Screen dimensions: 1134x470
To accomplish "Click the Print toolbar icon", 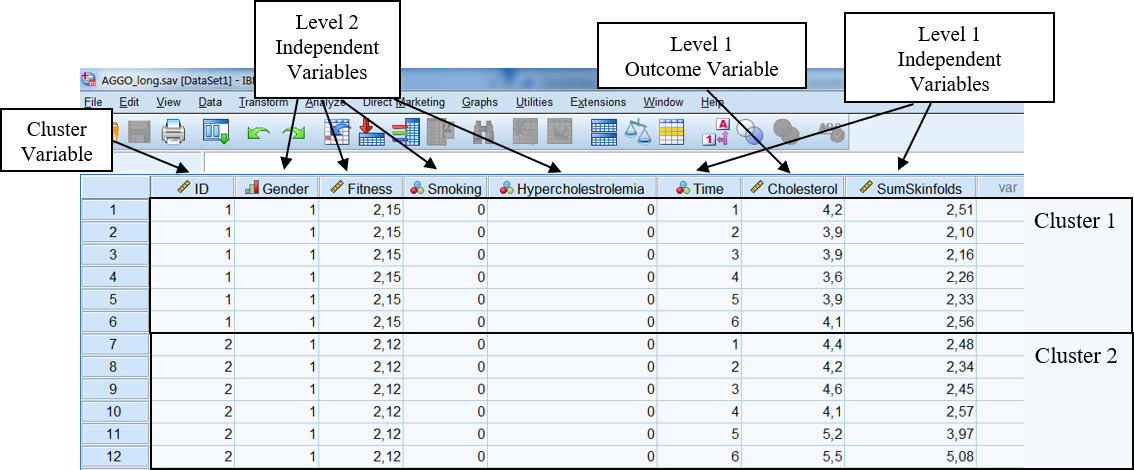I will pyautogui.click(x=174, y=132).
